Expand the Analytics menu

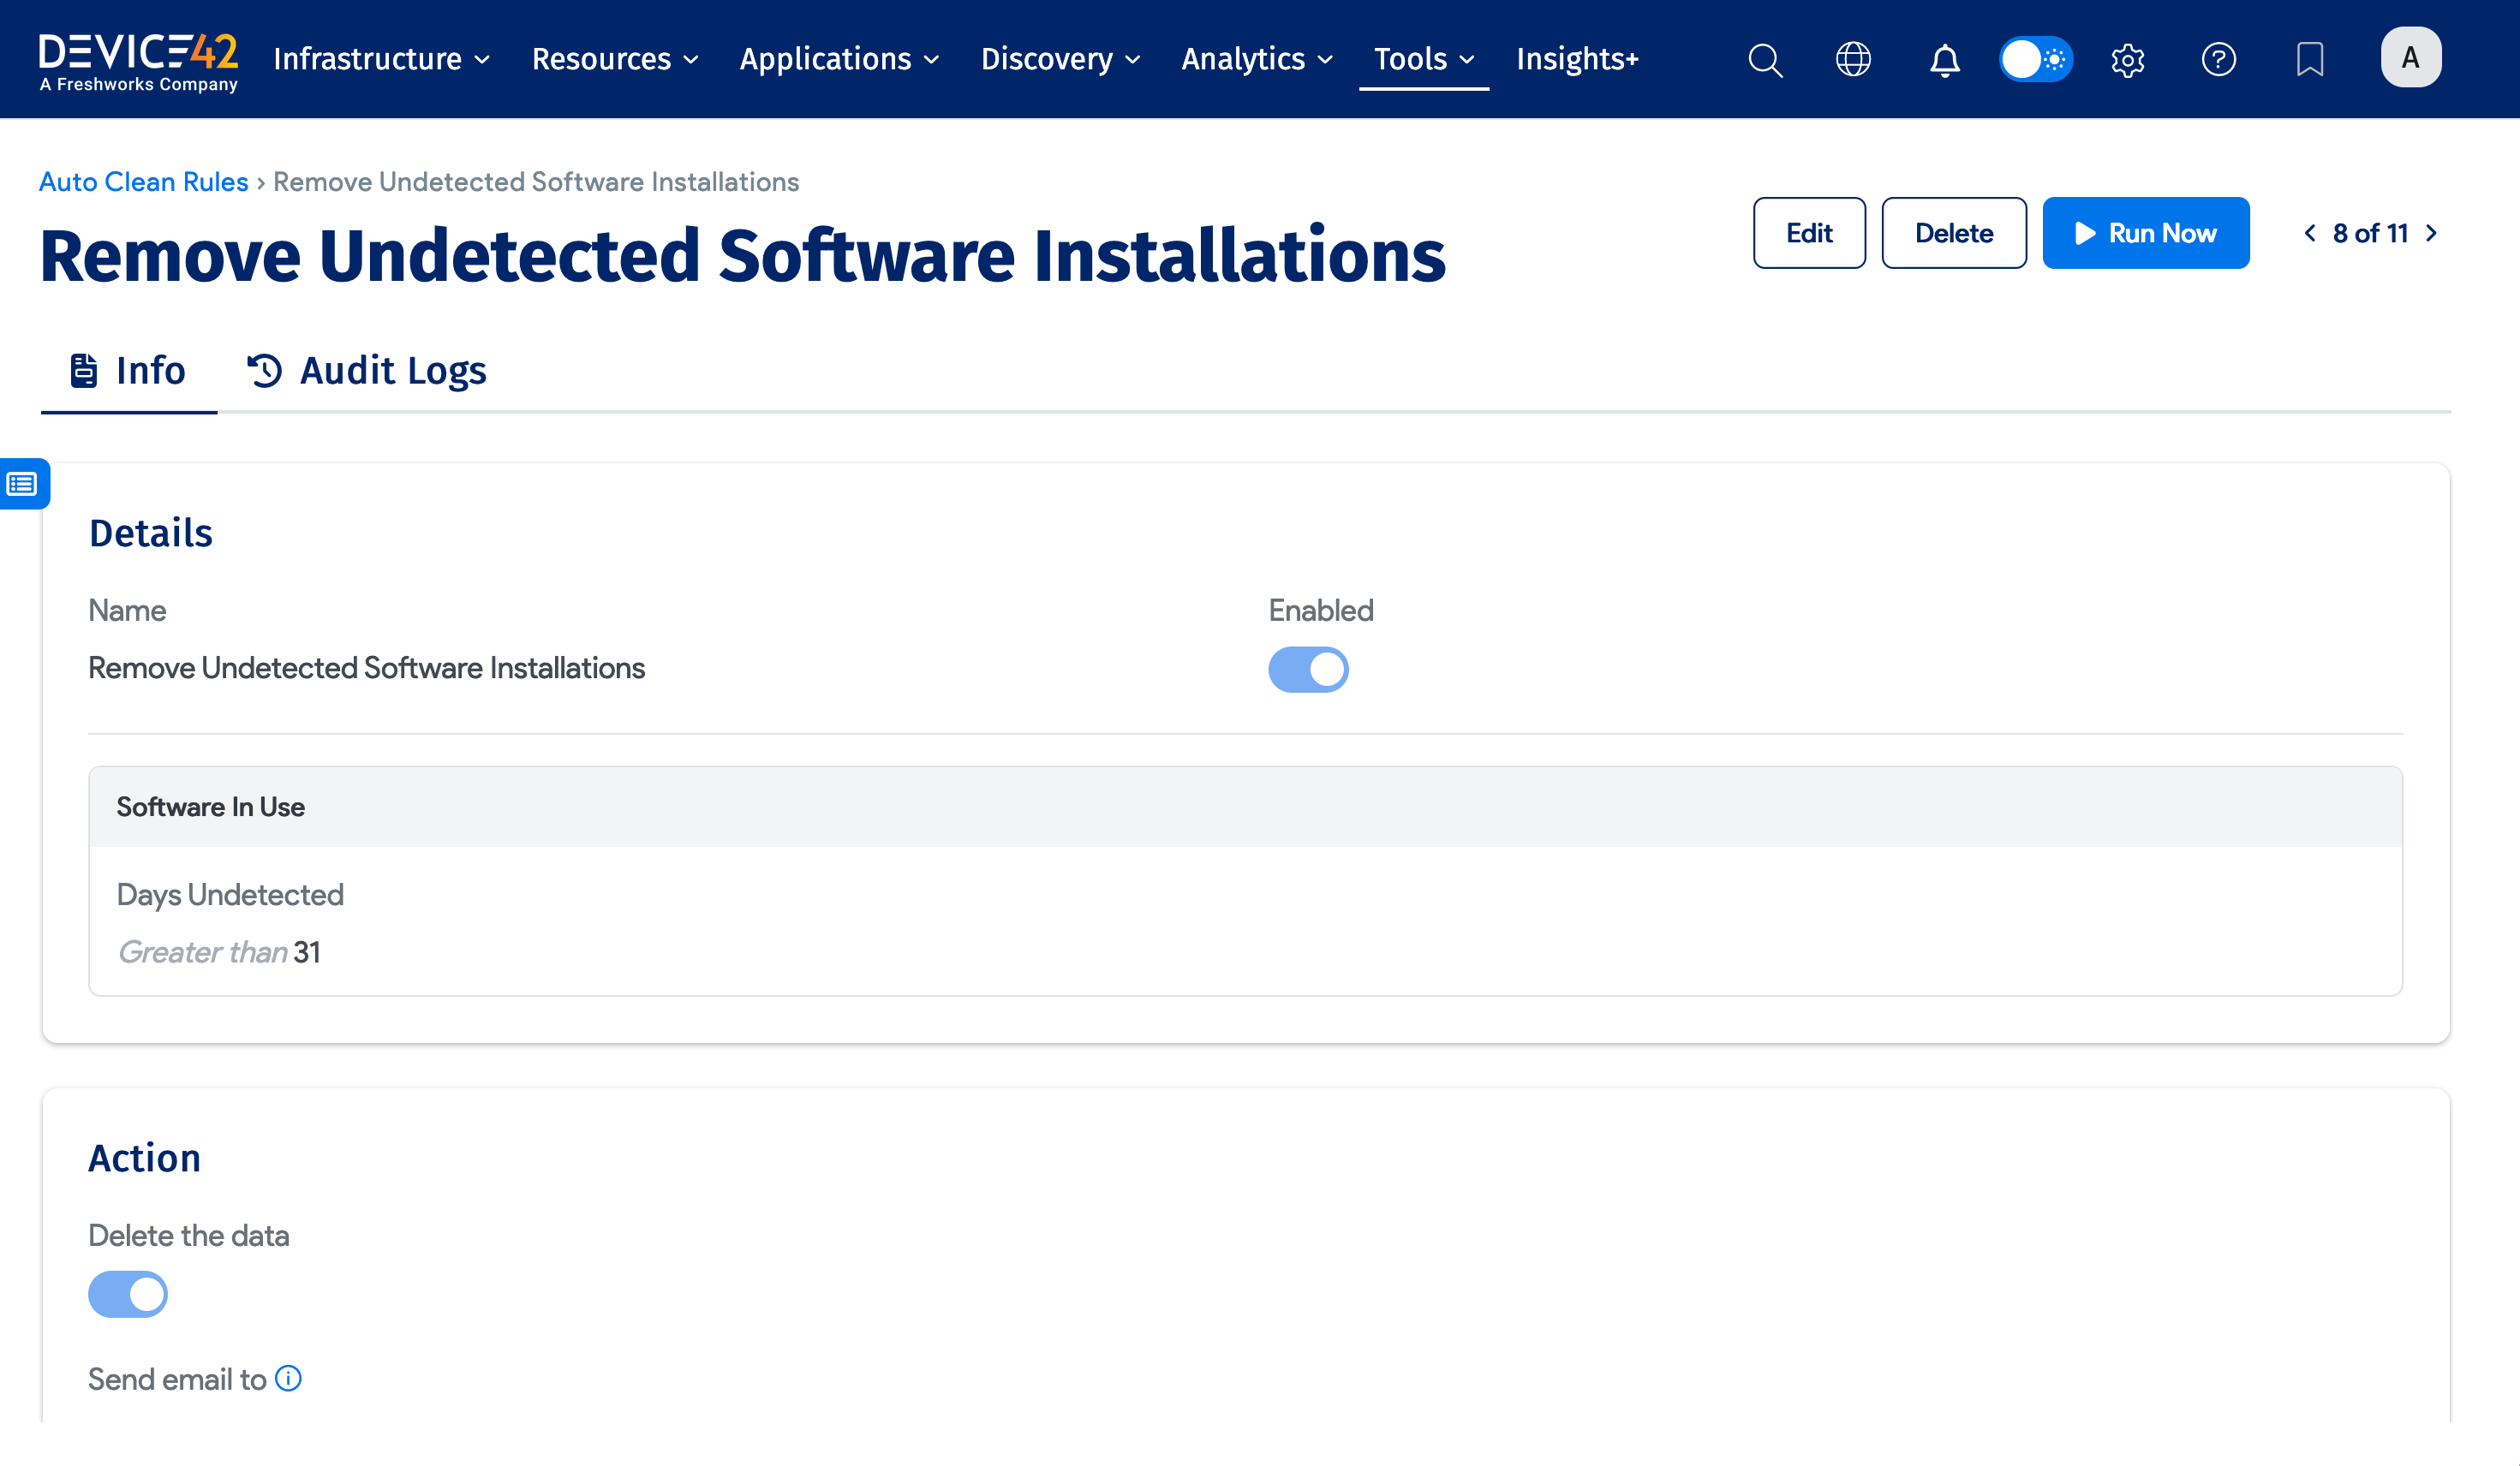tap(1257, 59)
